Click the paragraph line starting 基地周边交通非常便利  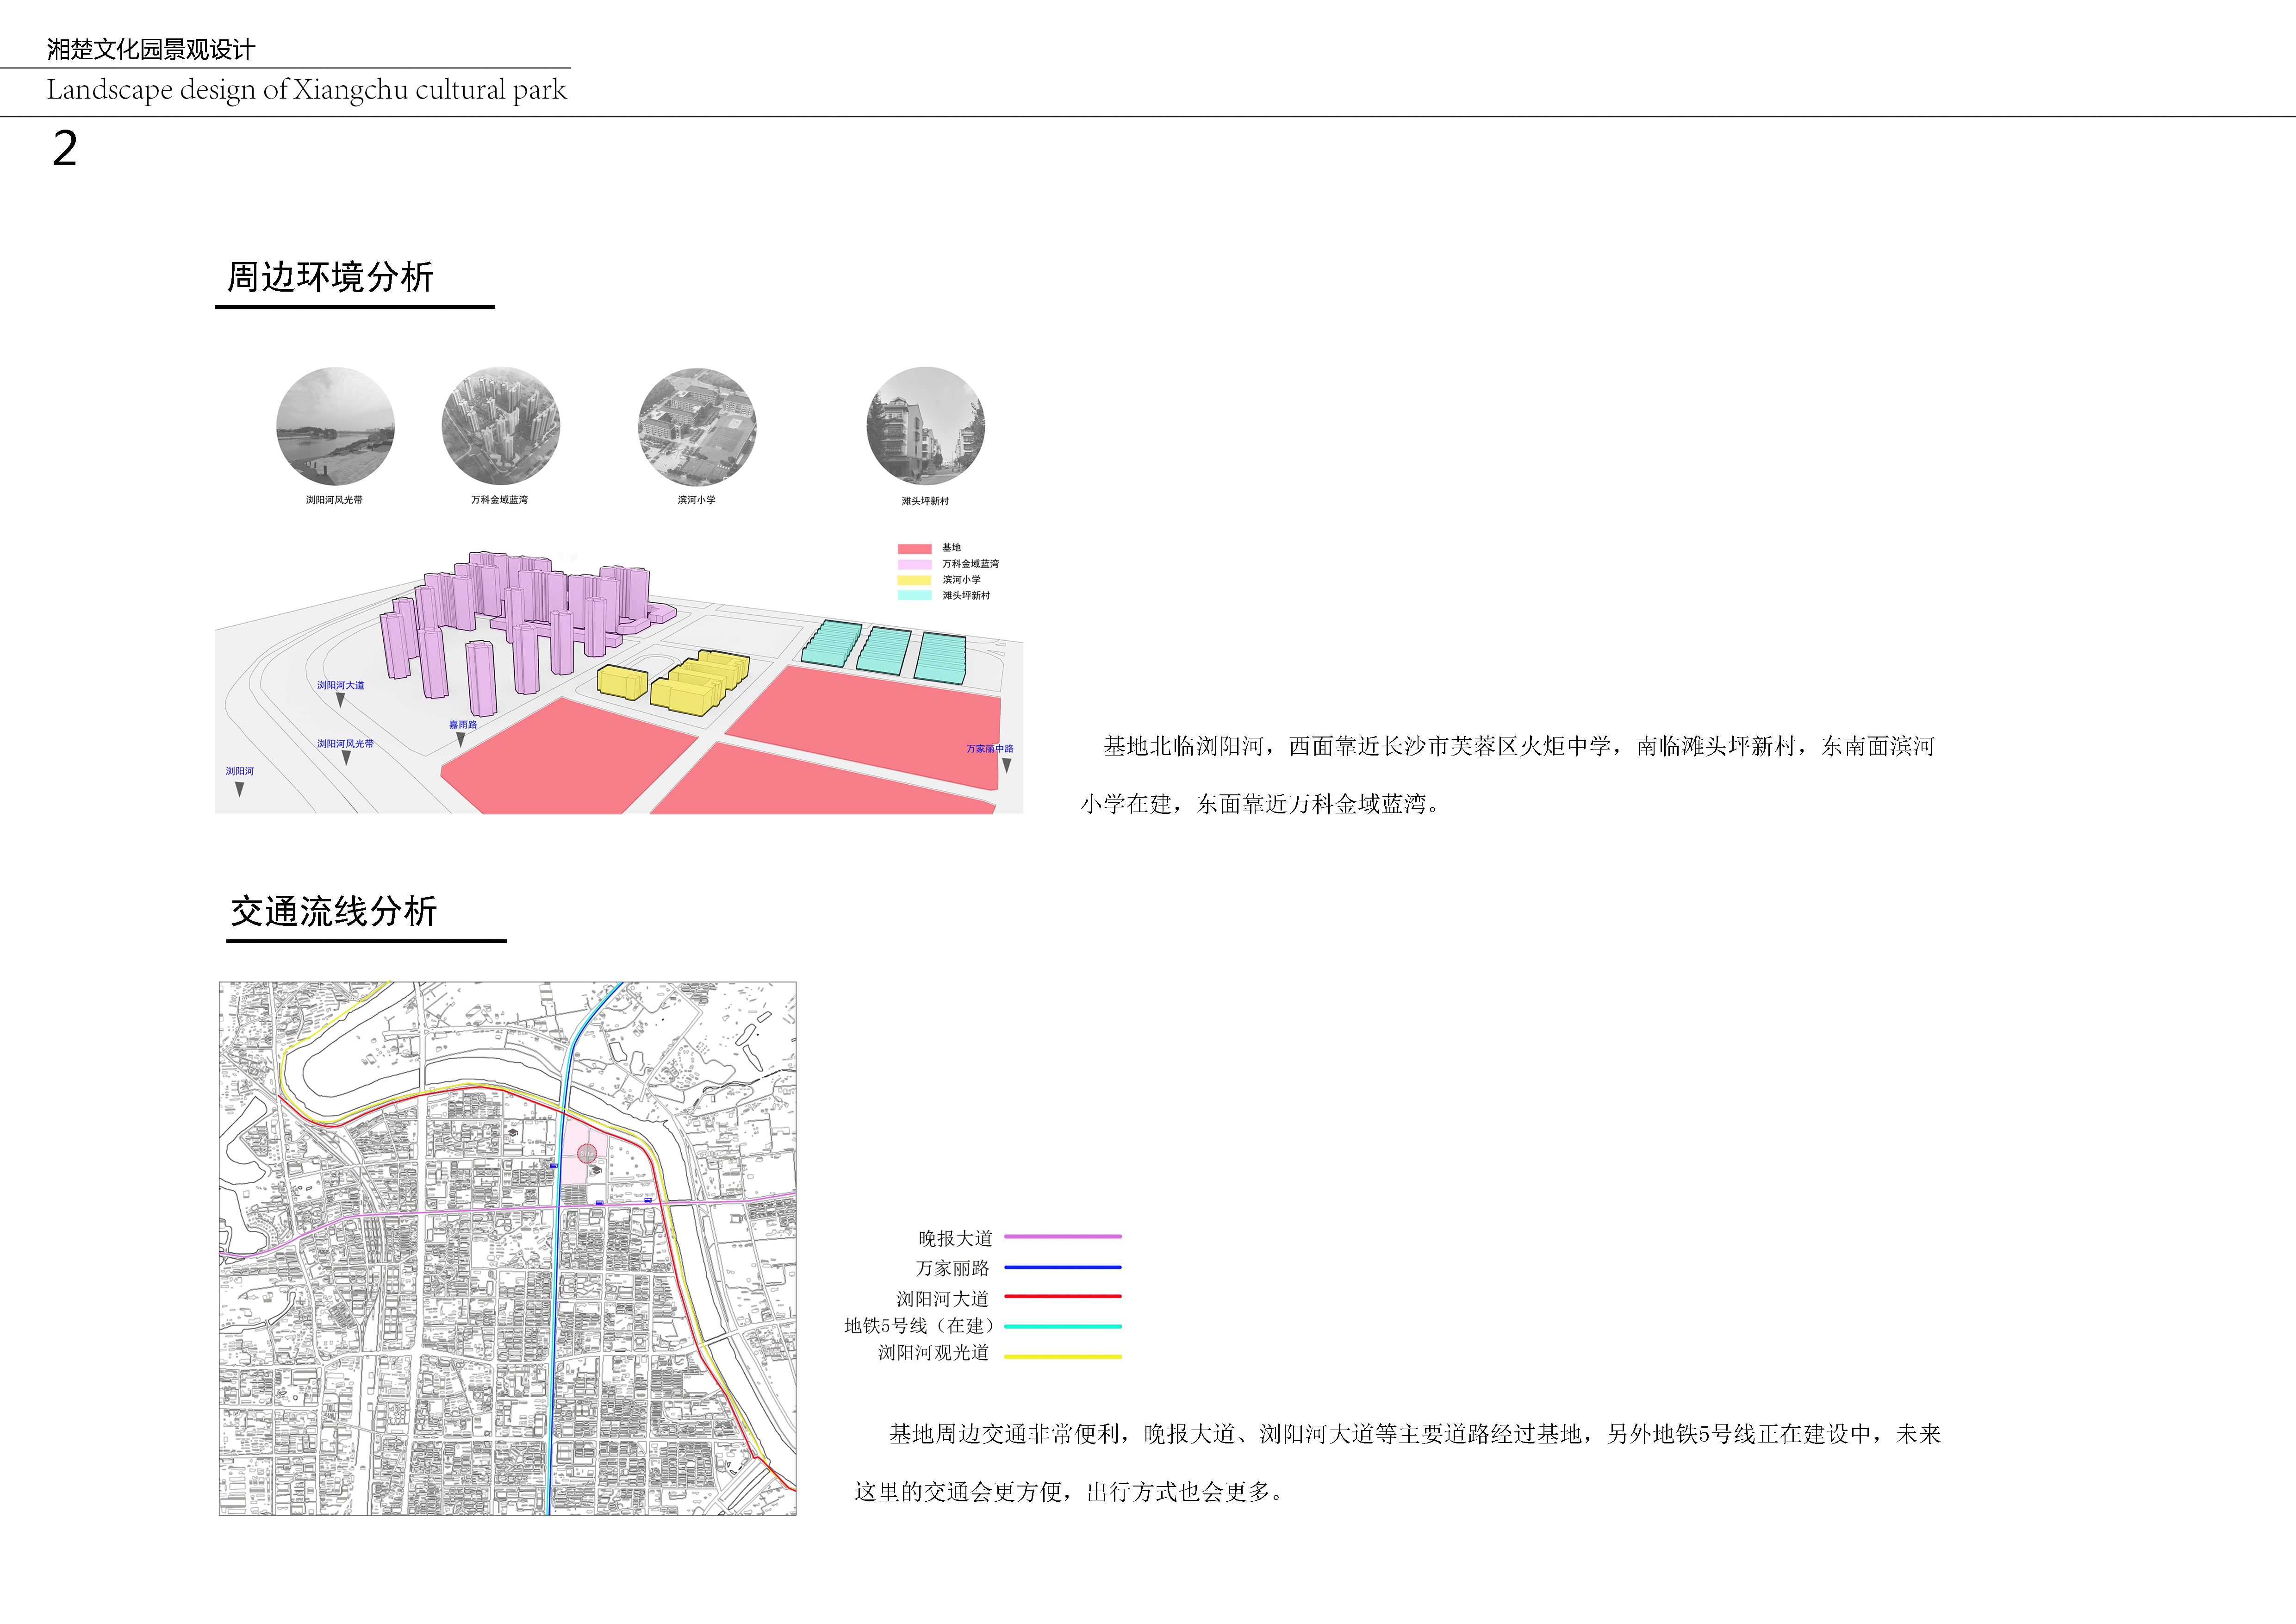(1415, 1434)
